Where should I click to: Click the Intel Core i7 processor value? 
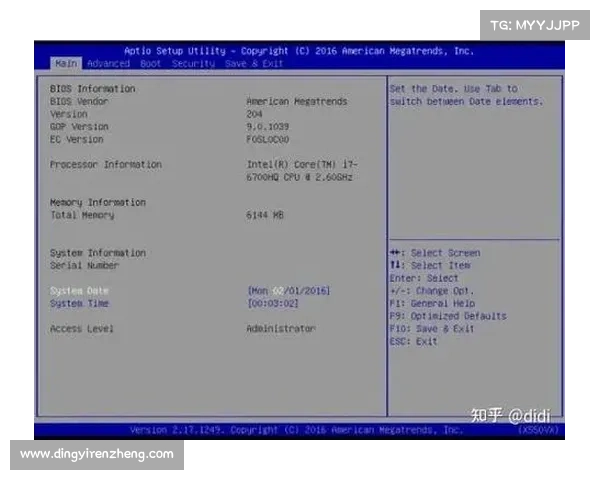pyautogui.click(x=302, y=171)
